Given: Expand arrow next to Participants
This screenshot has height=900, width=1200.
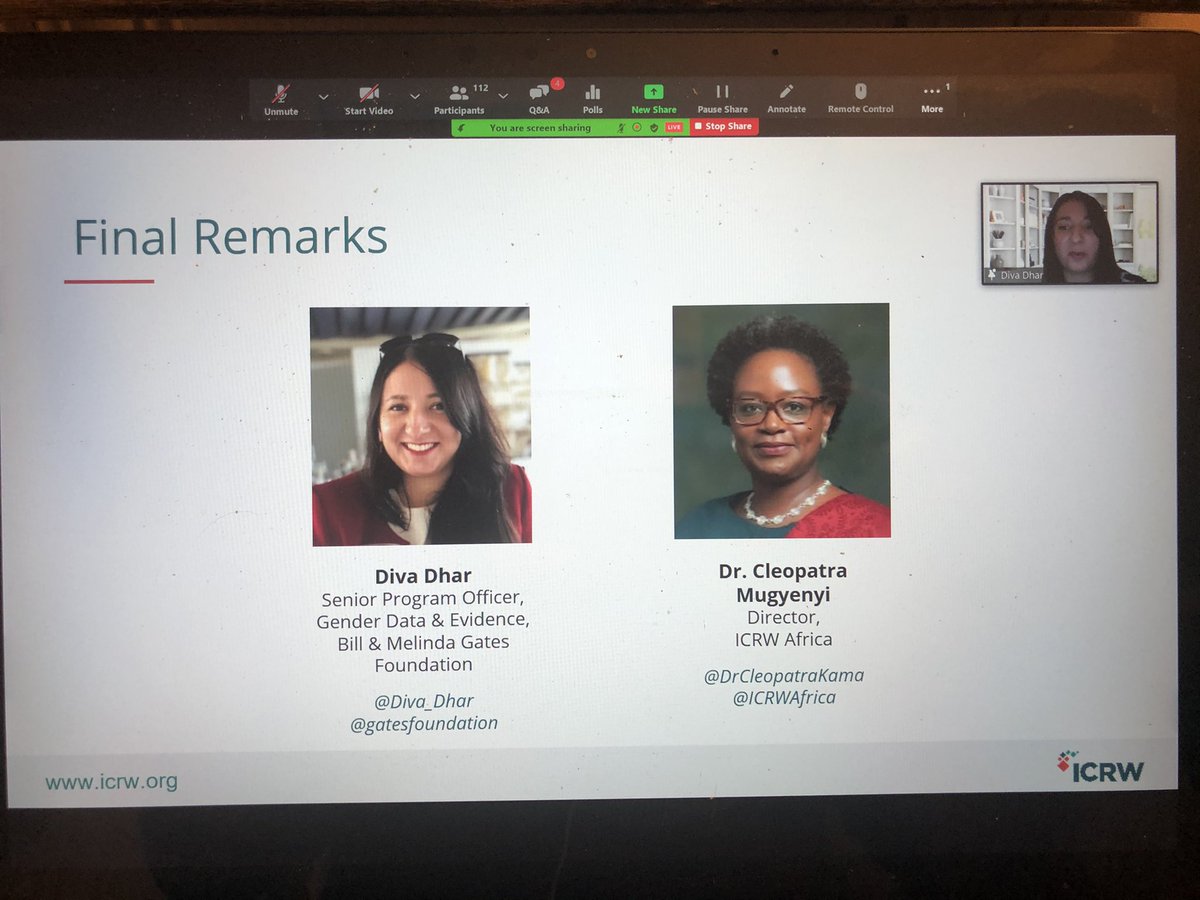Looking at the screenshot, I should tap(503, 96).
